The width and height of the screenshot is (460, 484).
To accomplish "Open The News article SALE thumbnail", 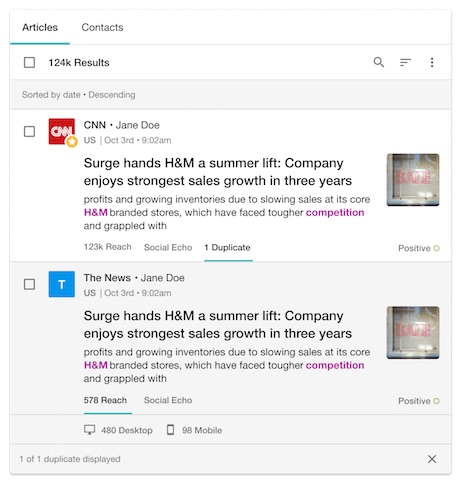I will (413, 332).
